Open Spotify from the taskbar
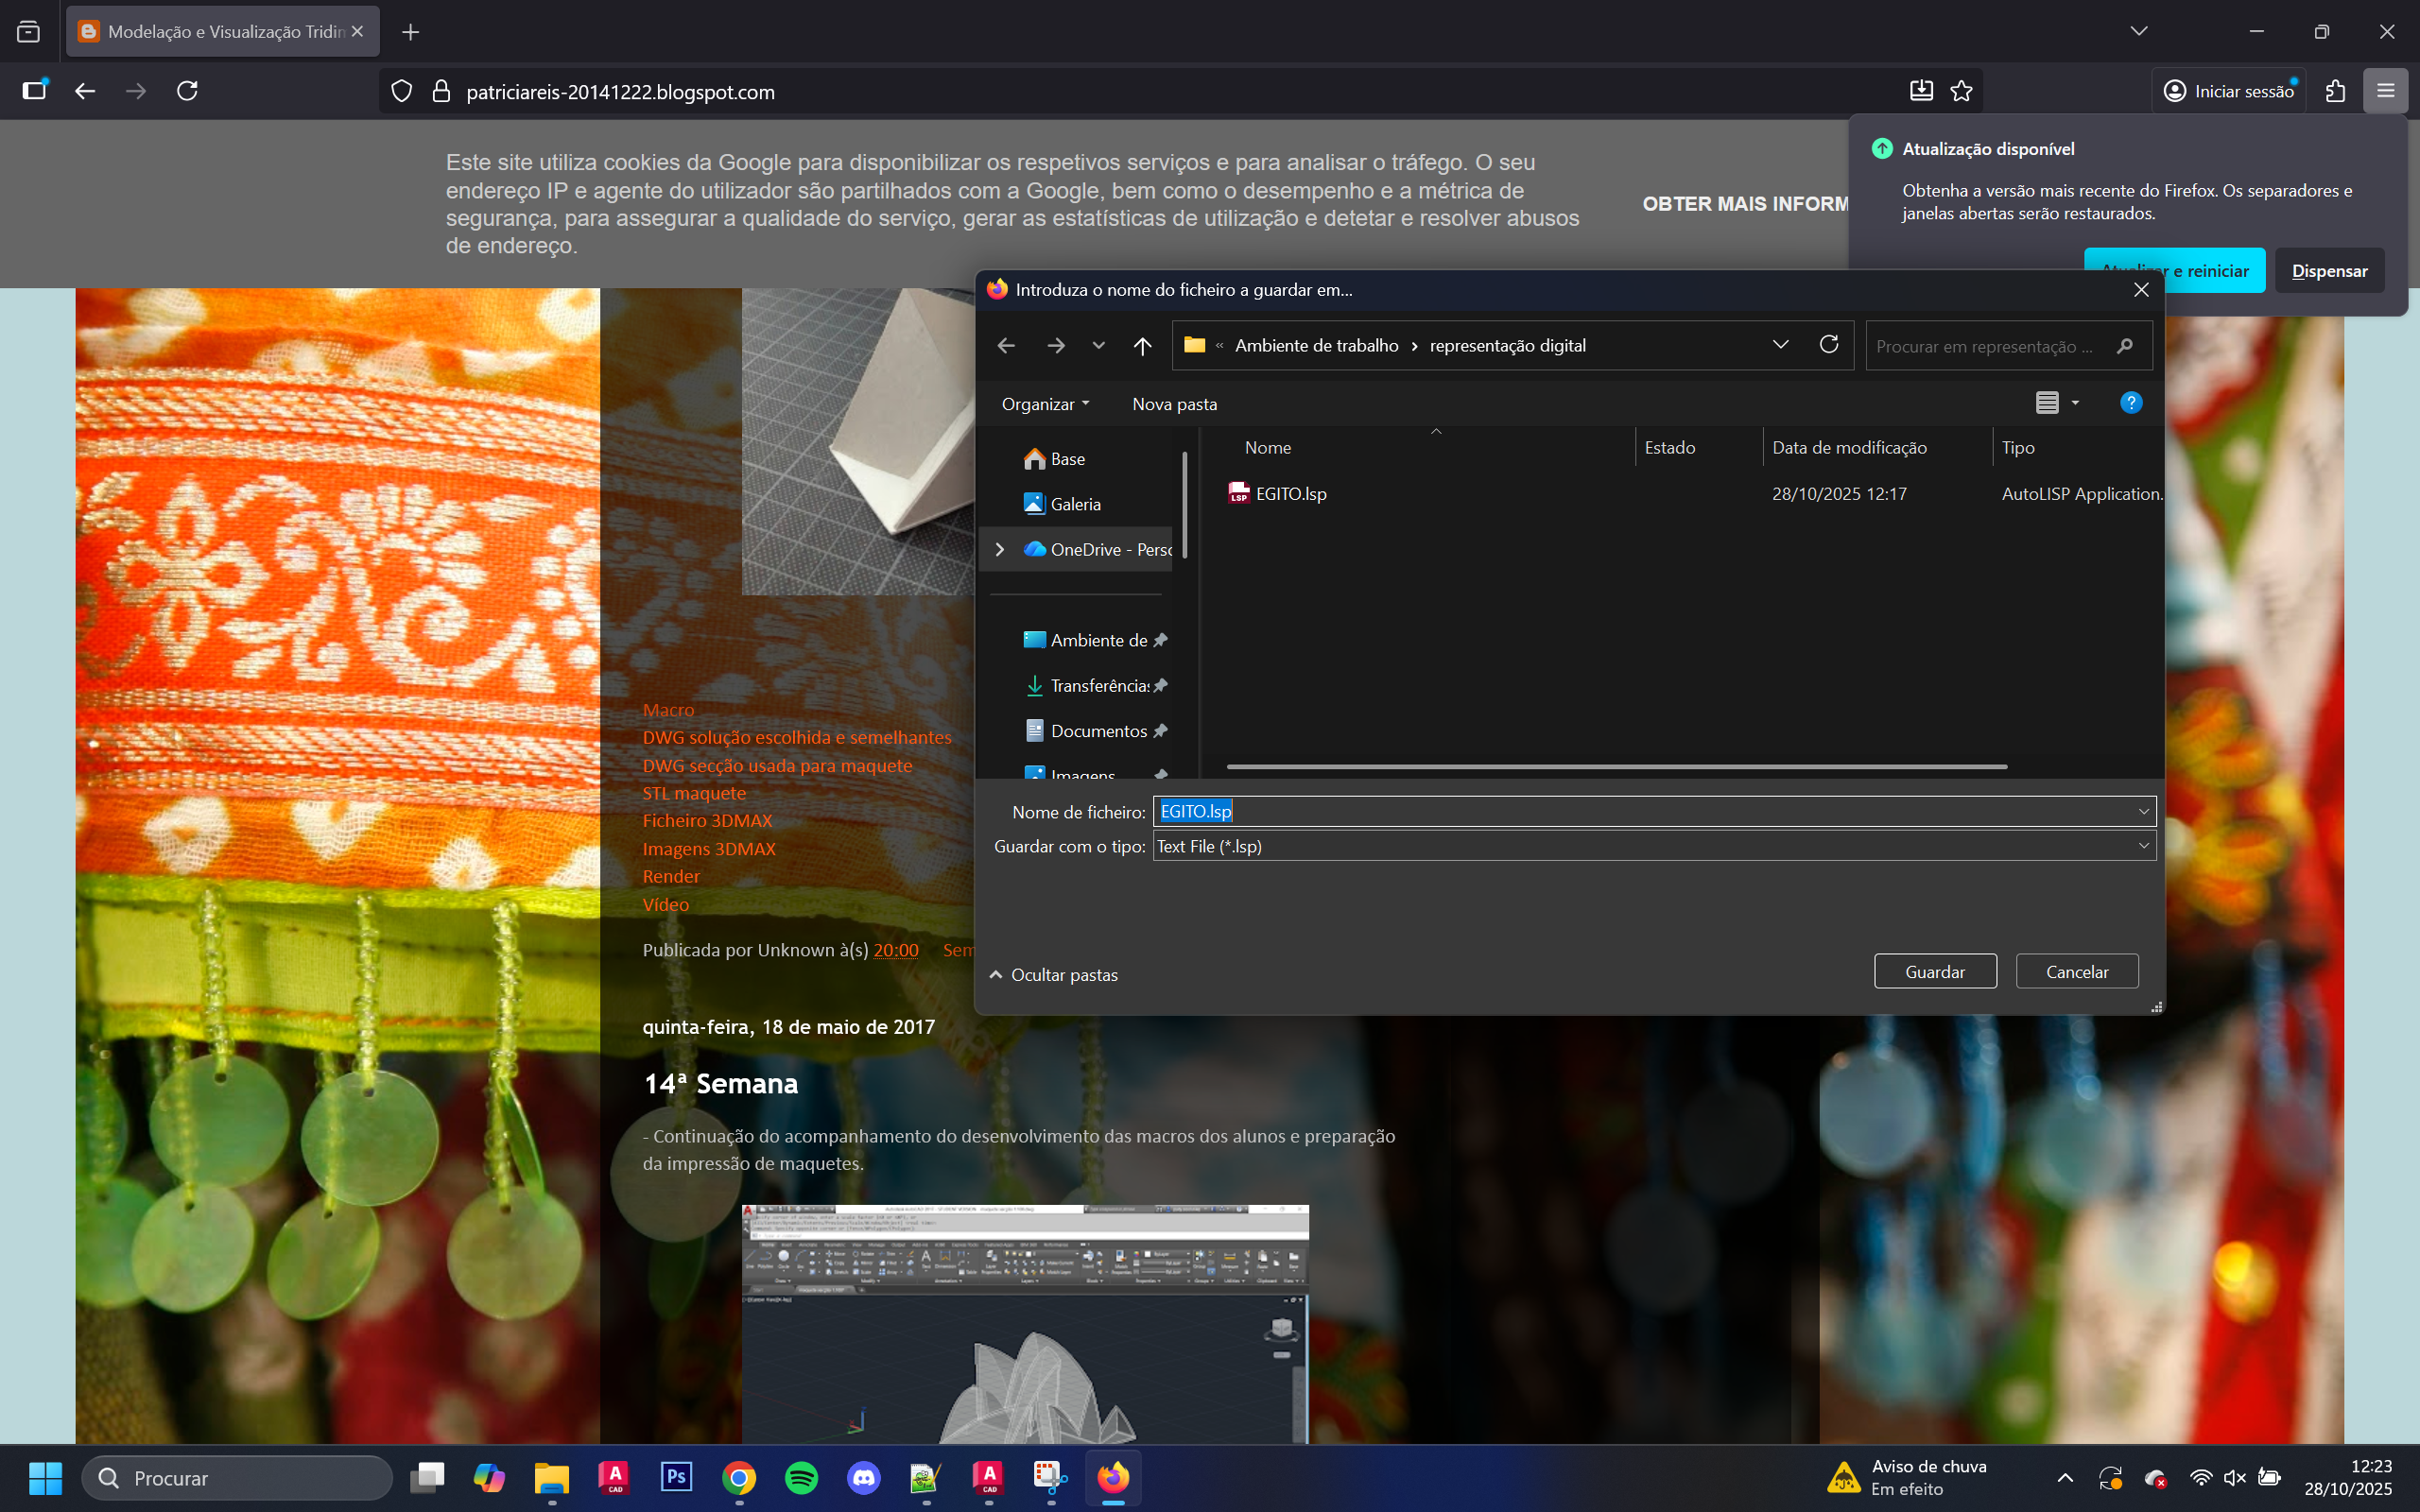The width and height of the screenshot is (2420, 1512). 801,1477
